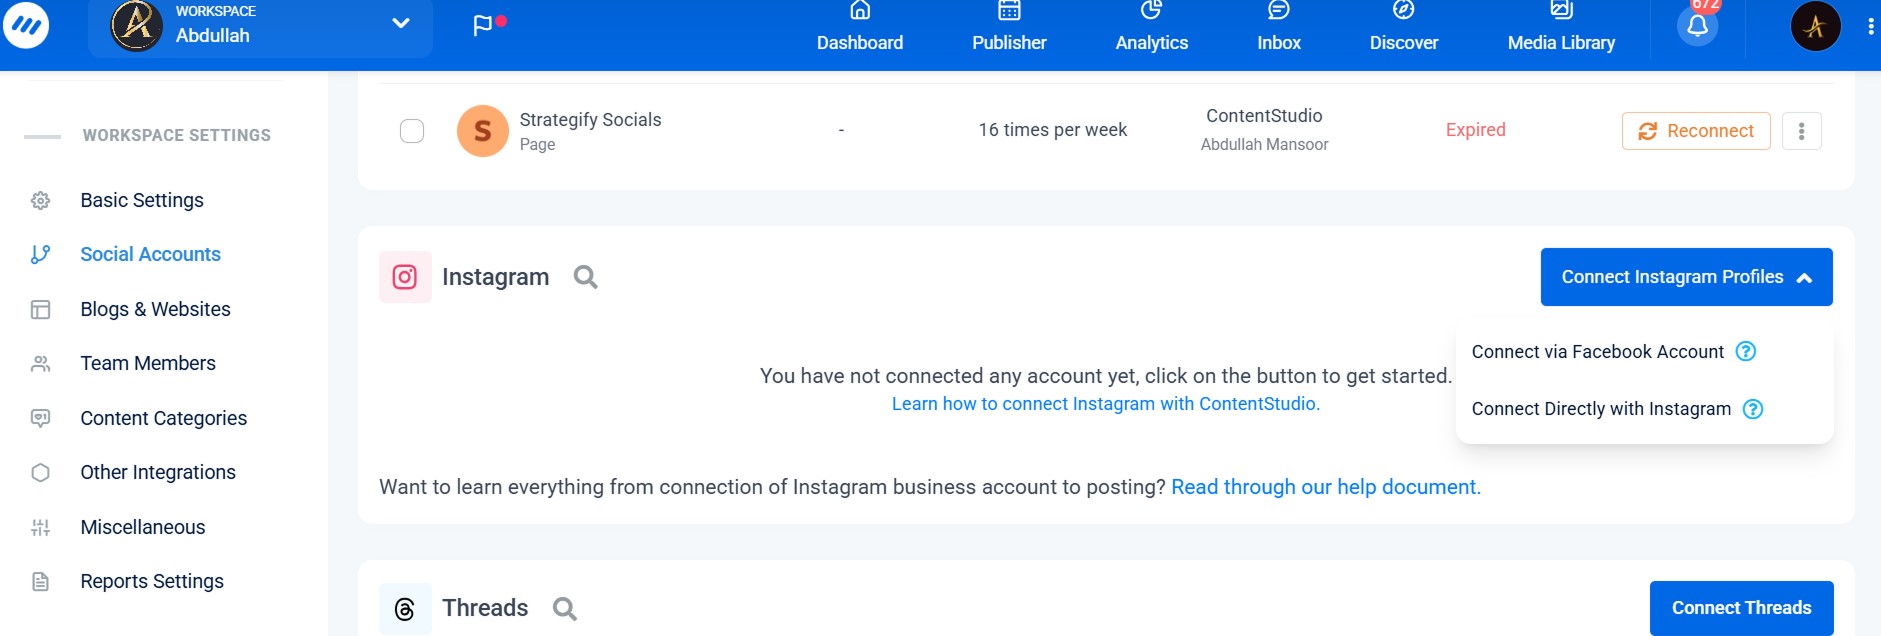The width and height of the screenshot is (1881, 636).
Task: Click the Miscellaneous sliders icon
Action: click(40, 527)
